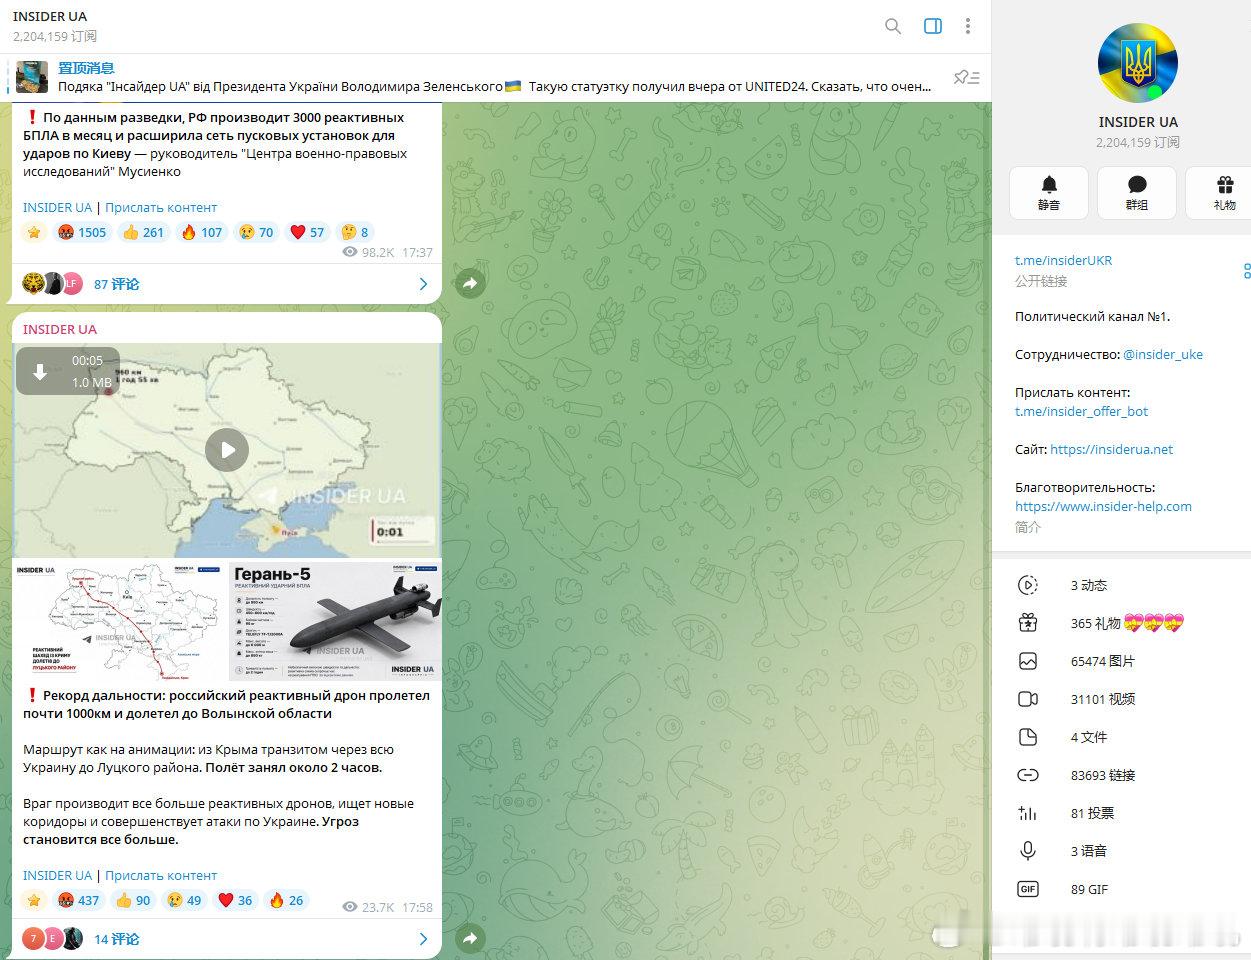
Task: Click star reaction on the 17:58 post
Action: click(35, 900)
